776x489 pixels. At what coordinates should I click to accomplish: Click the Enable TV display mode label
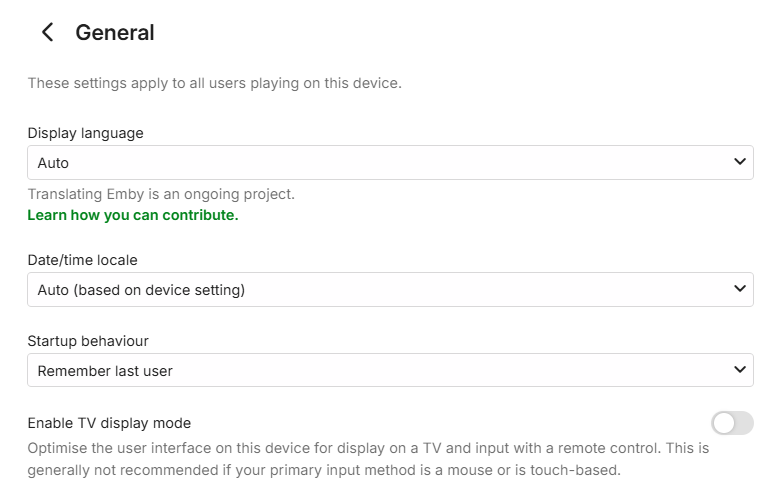[x=109, y=423]
